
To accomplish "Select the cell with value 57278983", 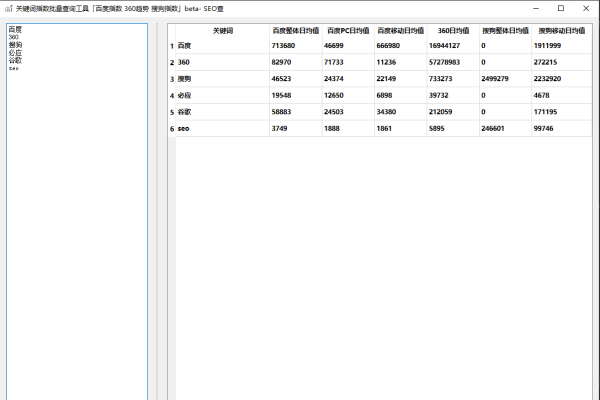I will pos(453,62).
